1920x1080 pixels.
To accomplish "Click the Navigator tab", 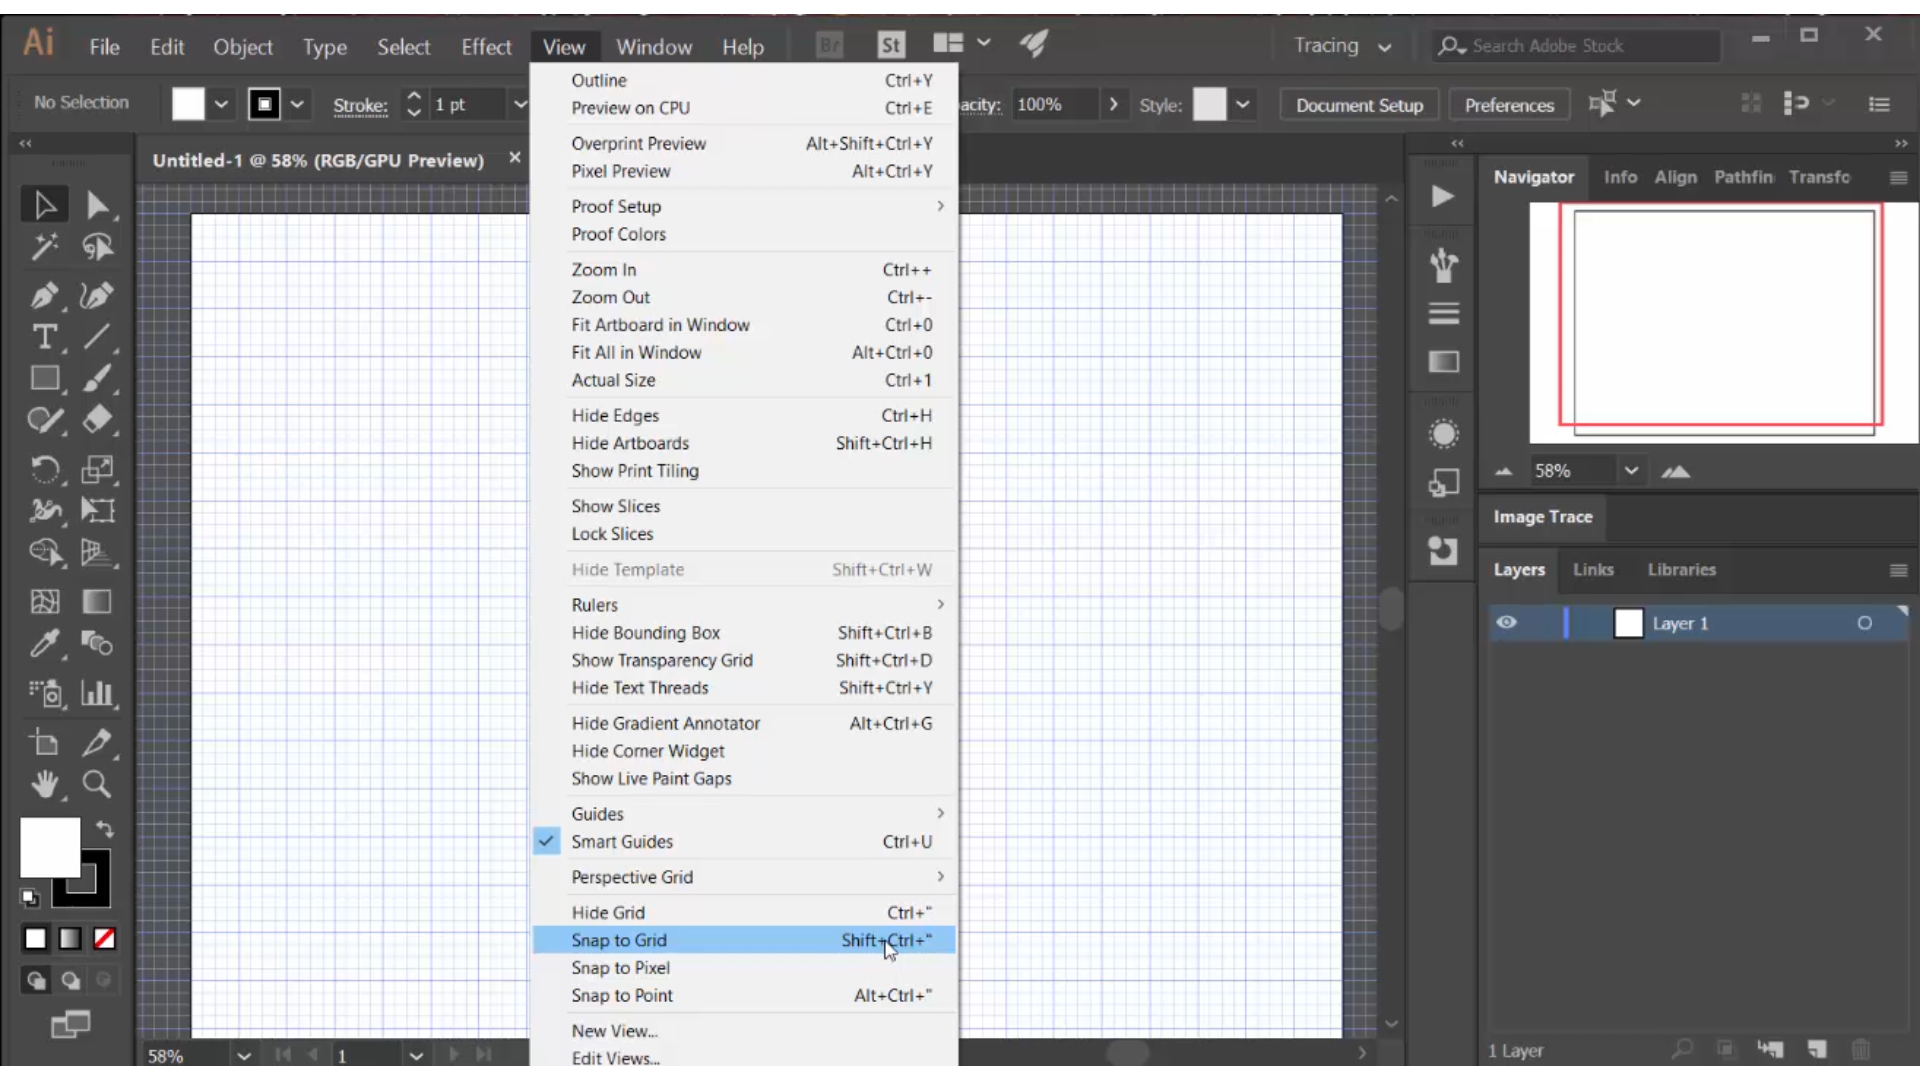I will (x=1535, y=175).
